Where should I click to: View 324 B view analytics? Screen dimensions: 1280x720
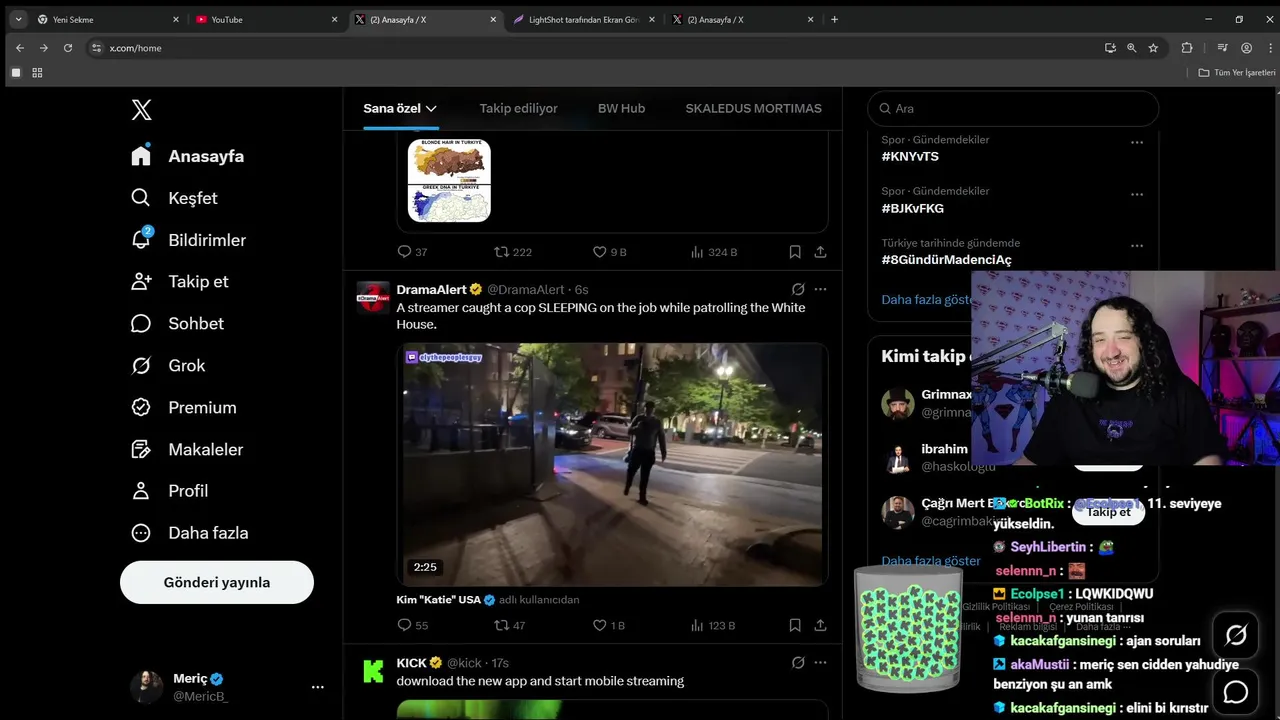pos(713,252)
